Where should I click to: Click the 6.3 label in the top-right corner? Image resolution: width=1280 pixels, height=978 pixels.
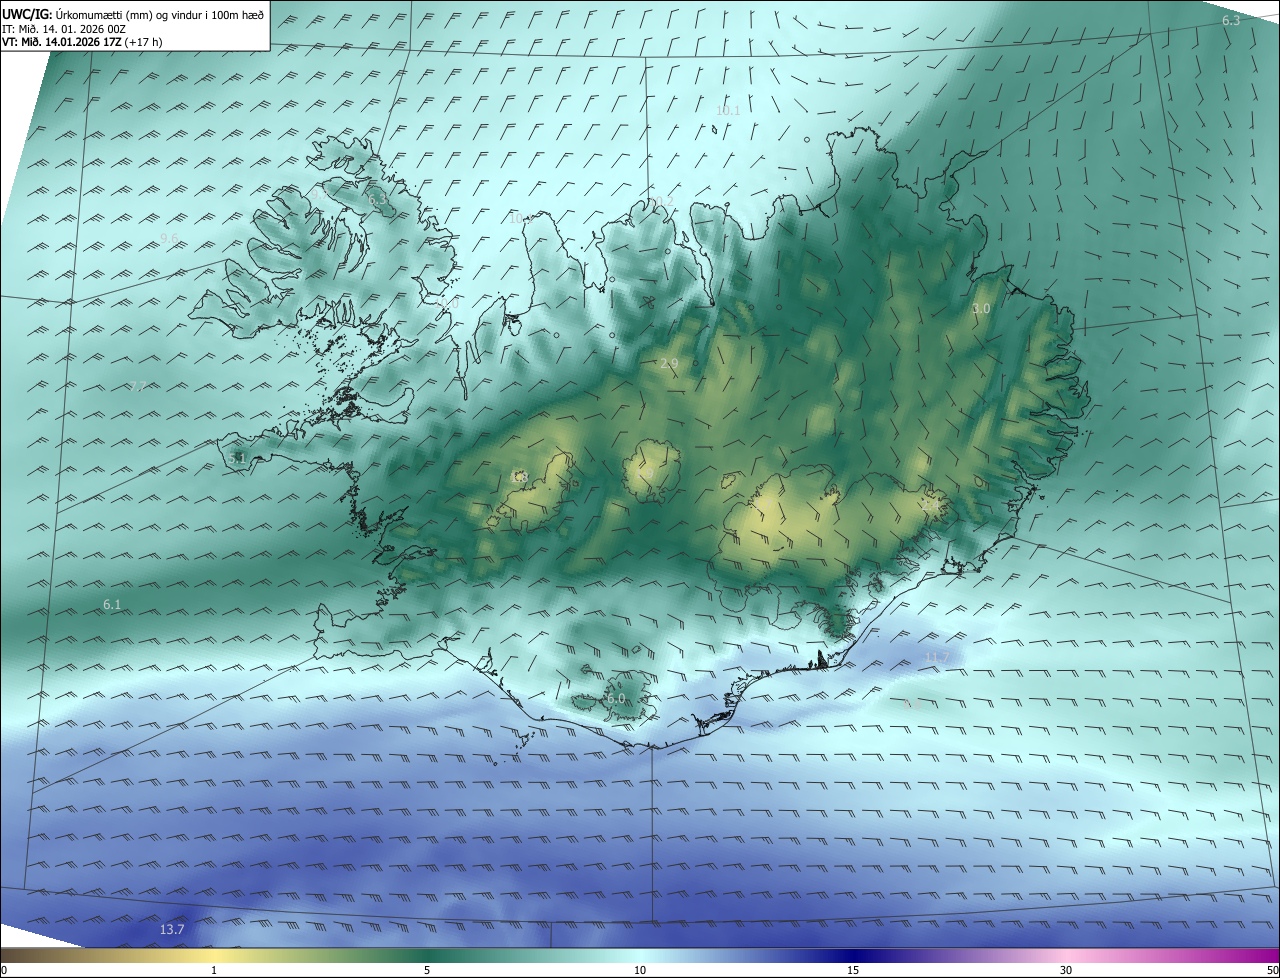1231,21
